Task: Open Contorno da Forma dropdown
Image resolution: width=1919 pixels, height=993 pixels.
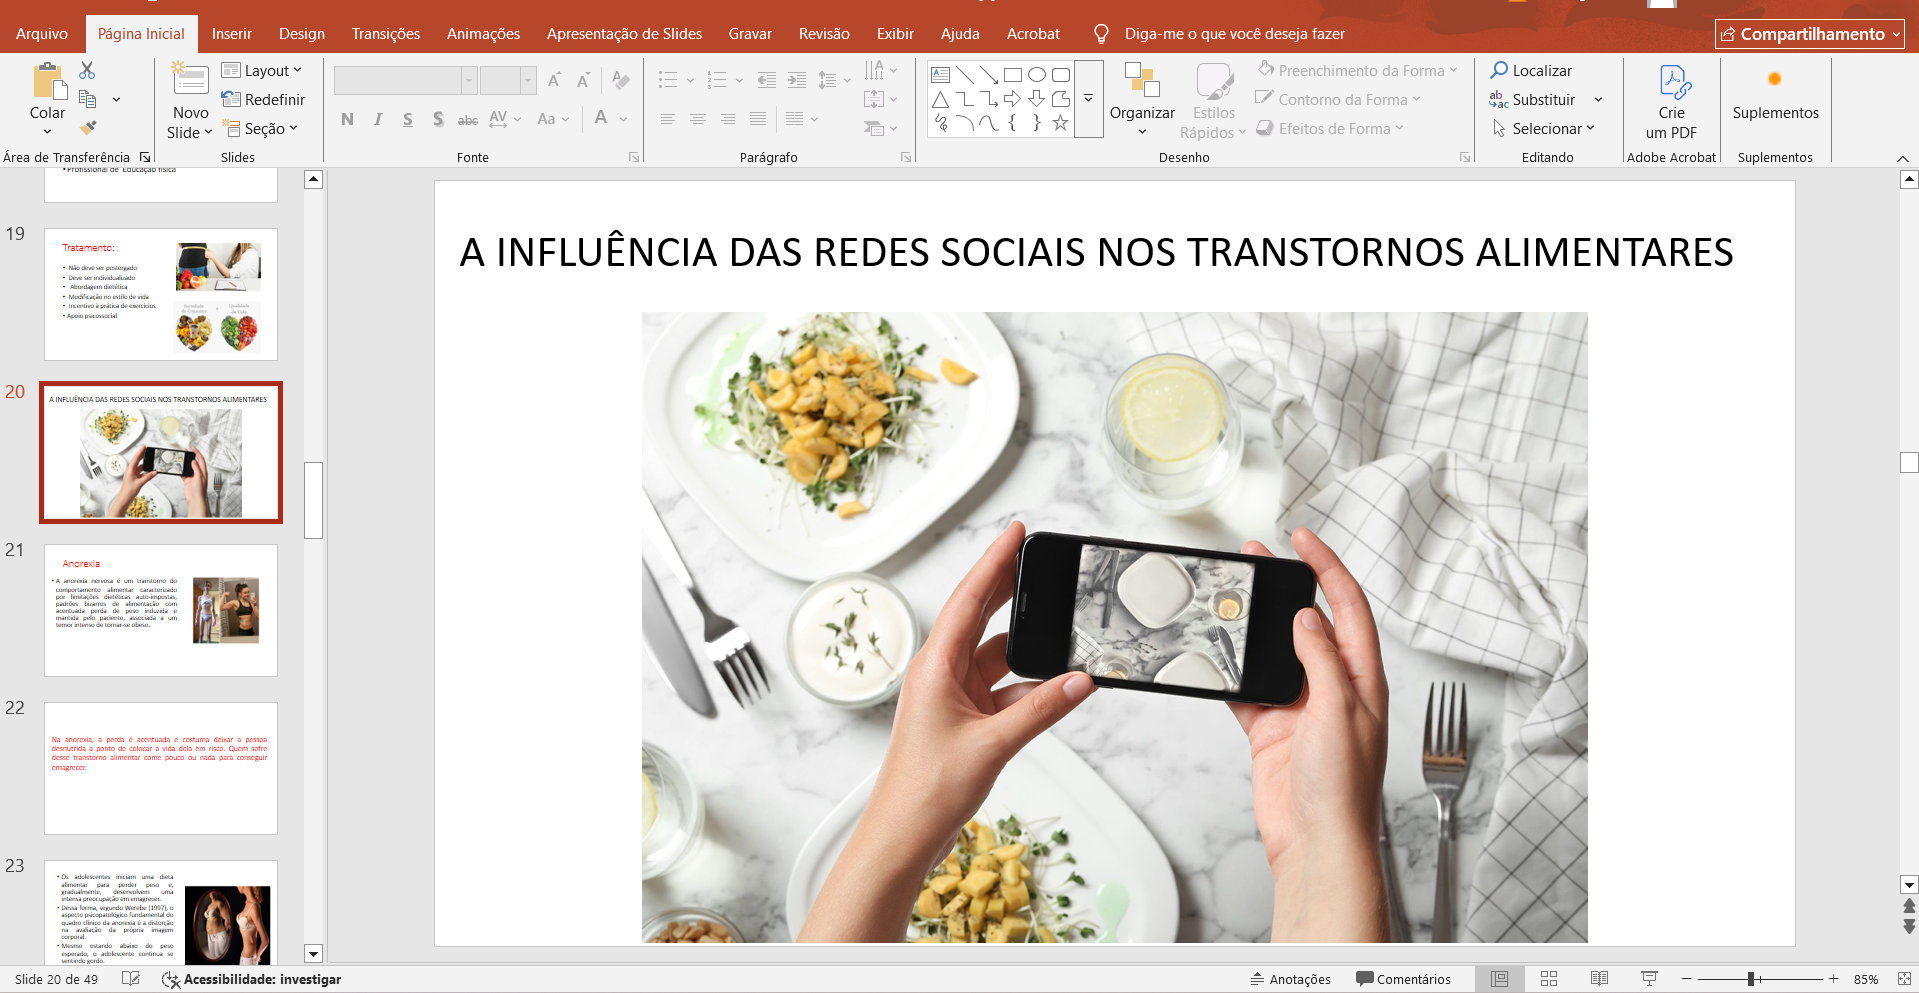Action: [1339, 99]
